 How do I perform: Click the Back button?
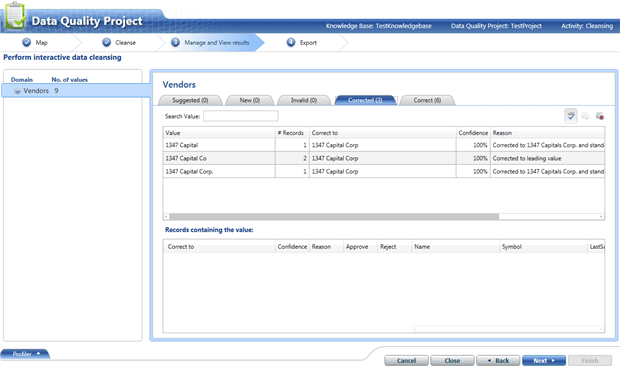498,360
